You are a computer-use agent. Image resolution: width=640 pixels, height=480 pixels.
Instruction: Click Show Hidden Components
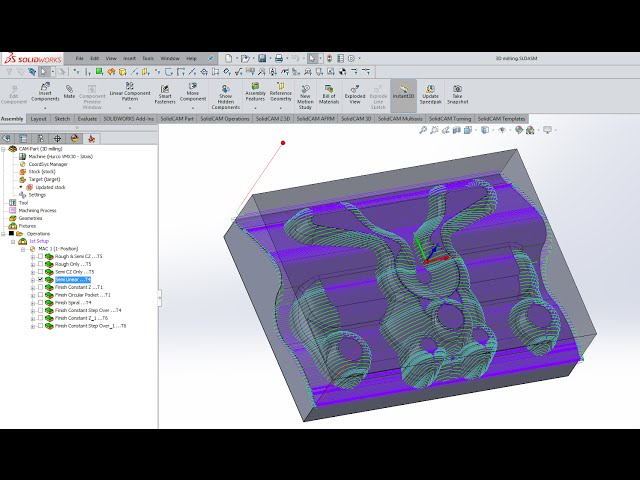(x=225, y=97)
